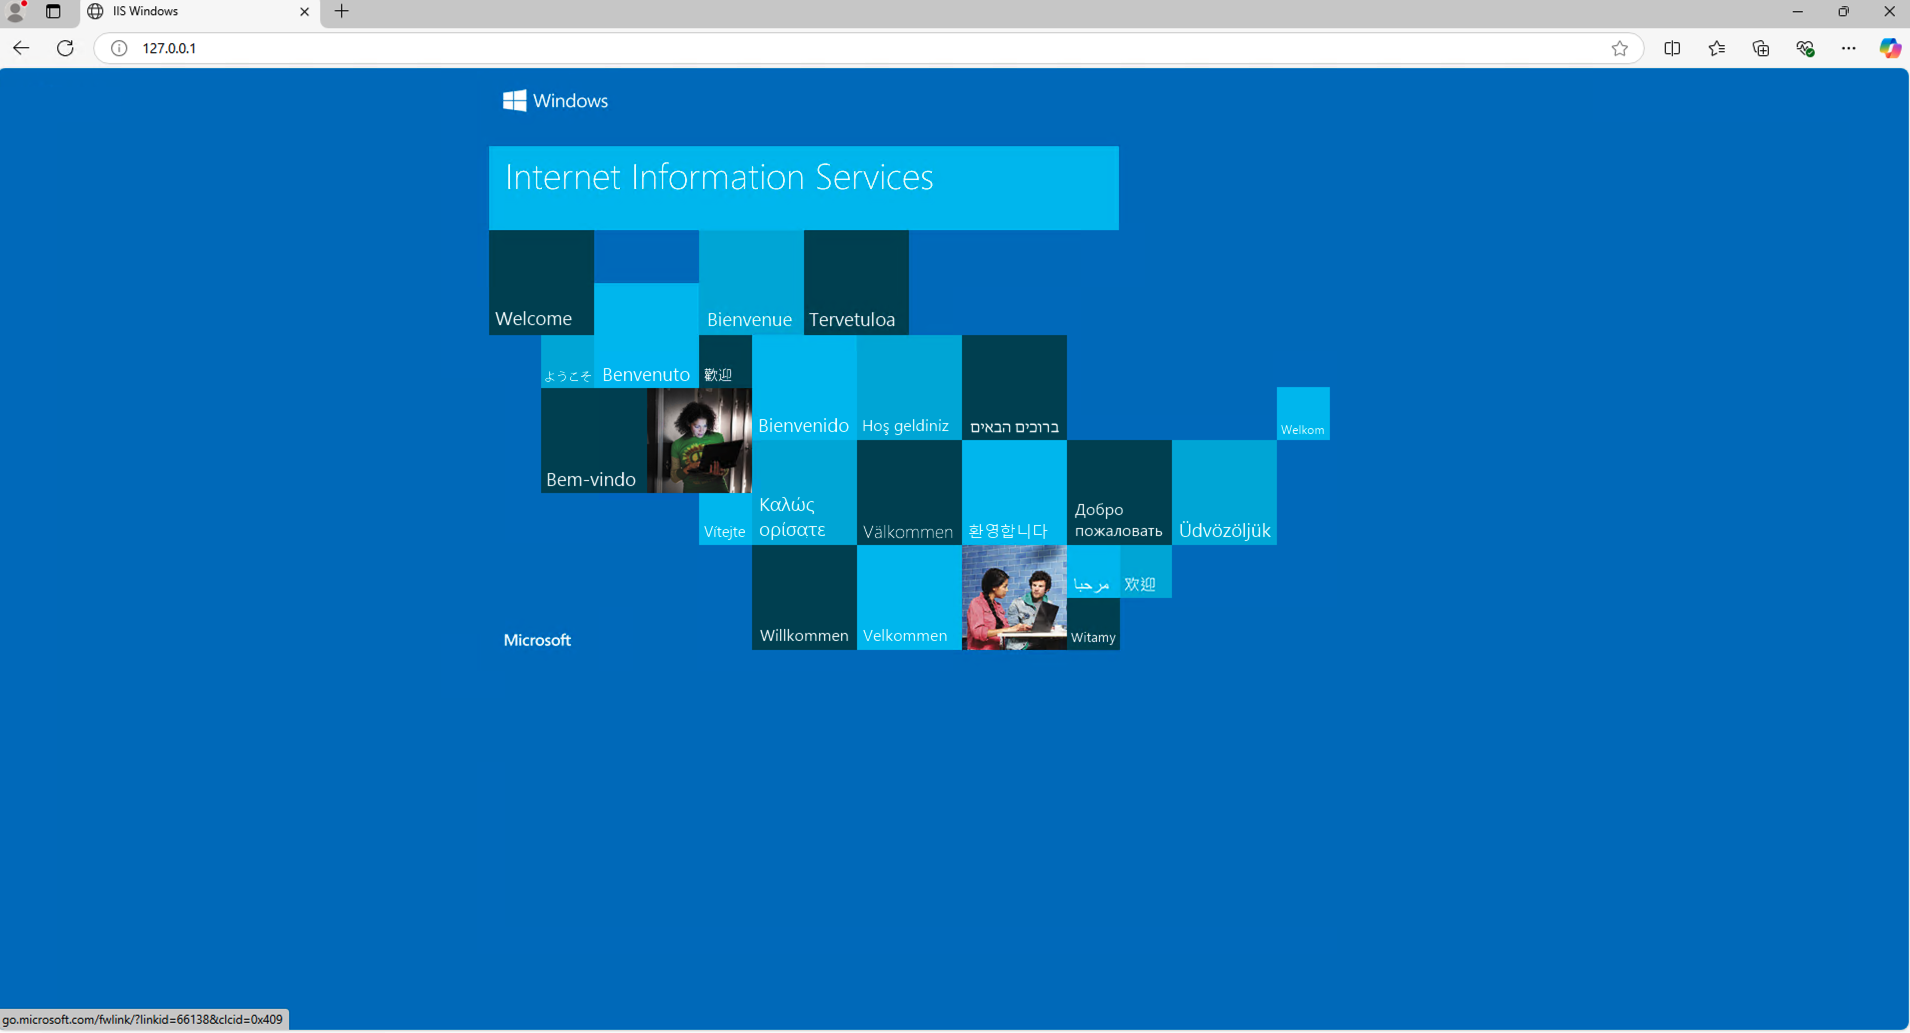
Task: Minimize the browser window
Action: coord(1797,11)
